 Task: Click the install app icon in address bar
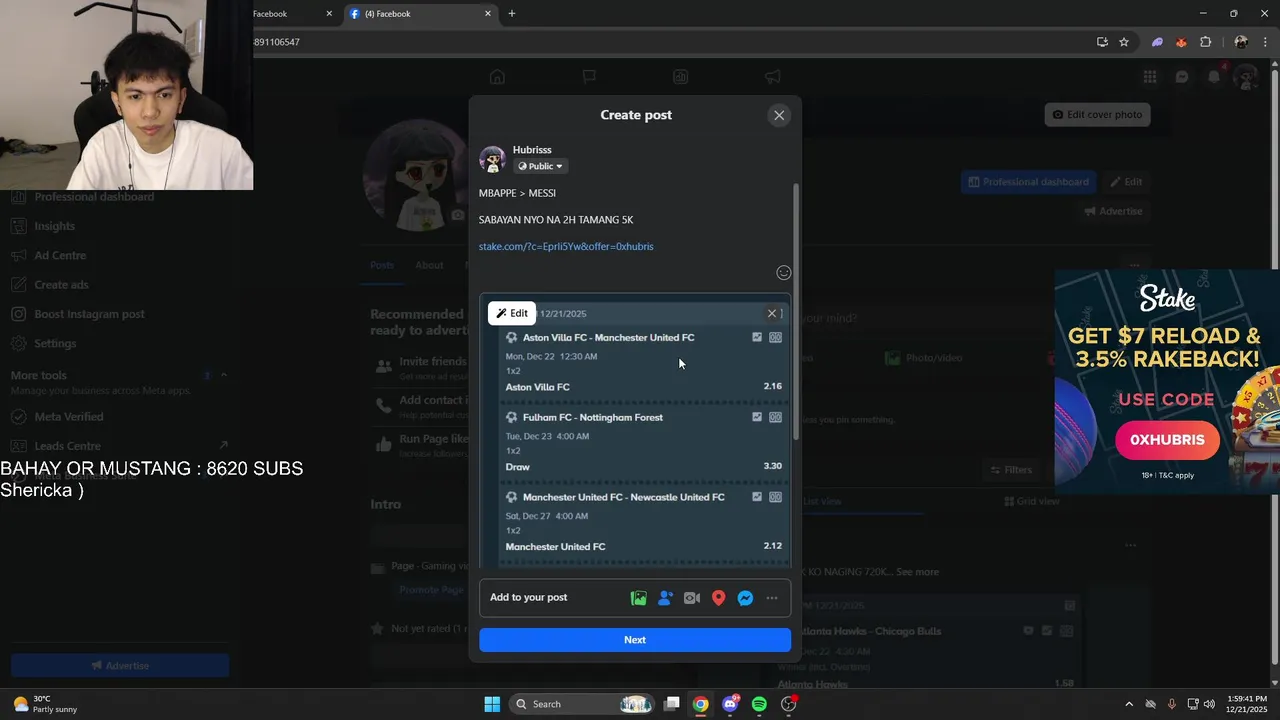(x=1102, y=42)
